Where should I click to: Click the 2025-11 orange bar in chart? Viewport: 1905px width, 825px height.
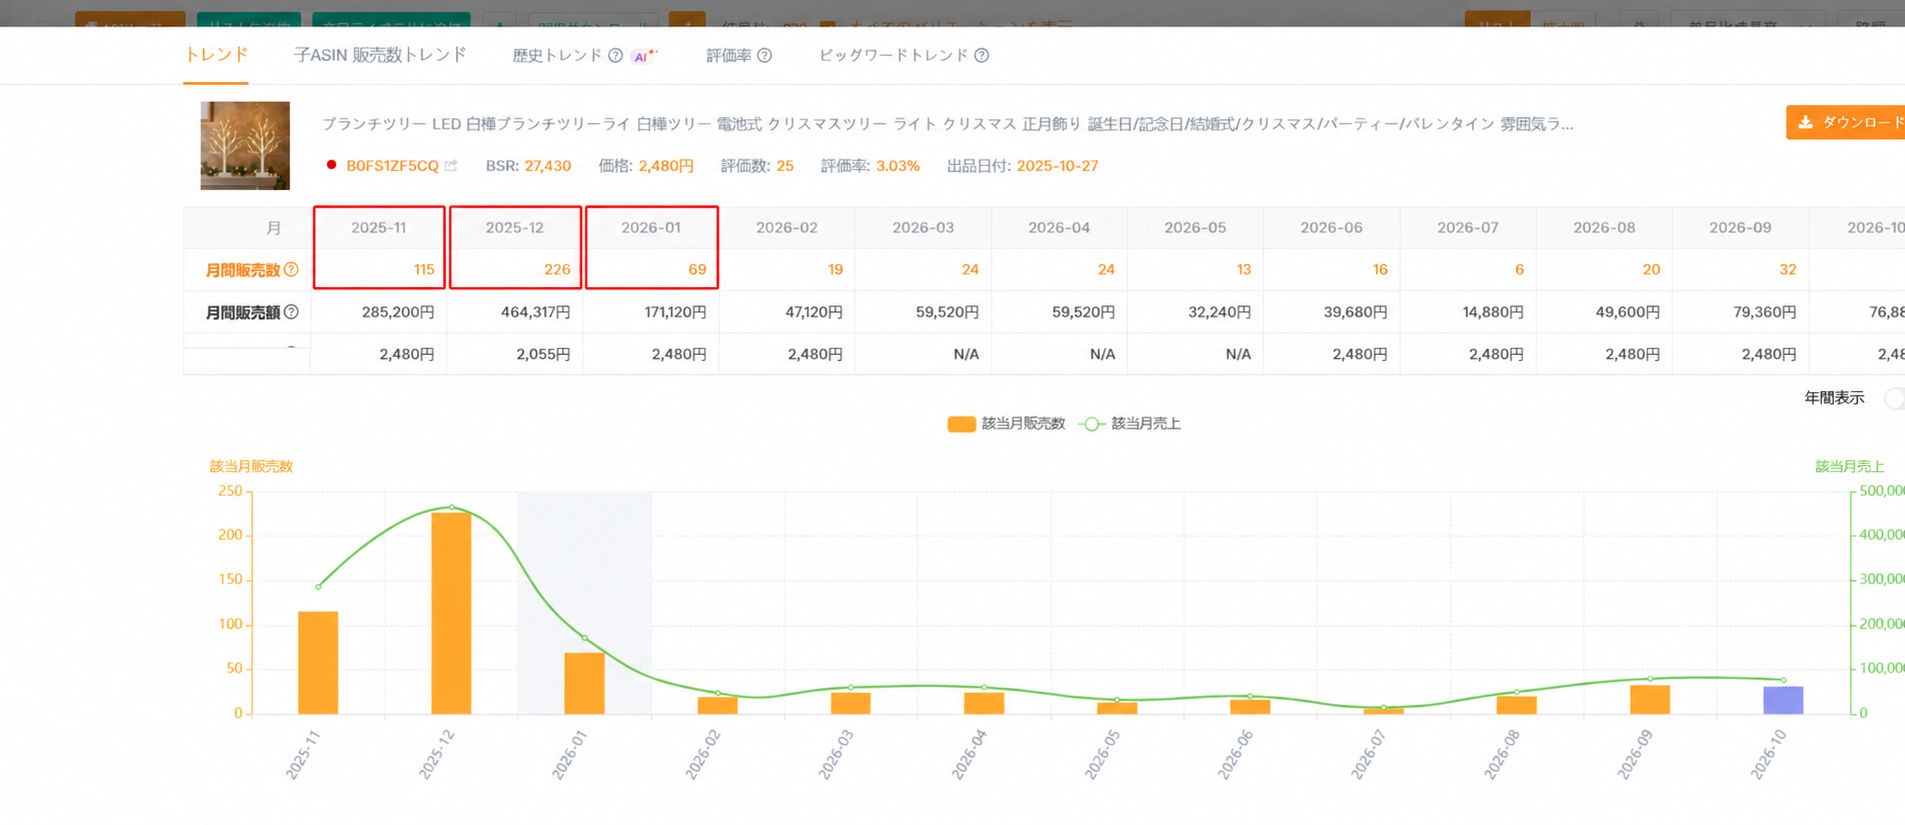click(318, 663)
